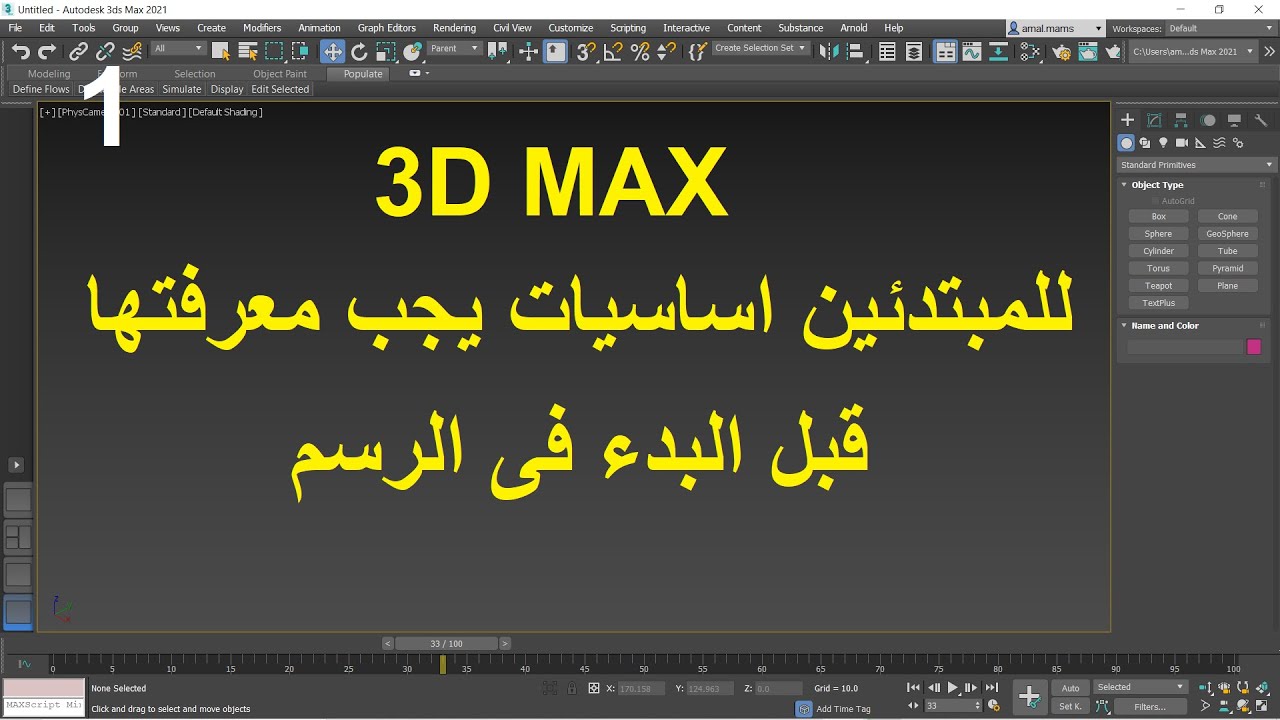
Task: Toggle the 3D Snaps button
Action: click(587, 52)
